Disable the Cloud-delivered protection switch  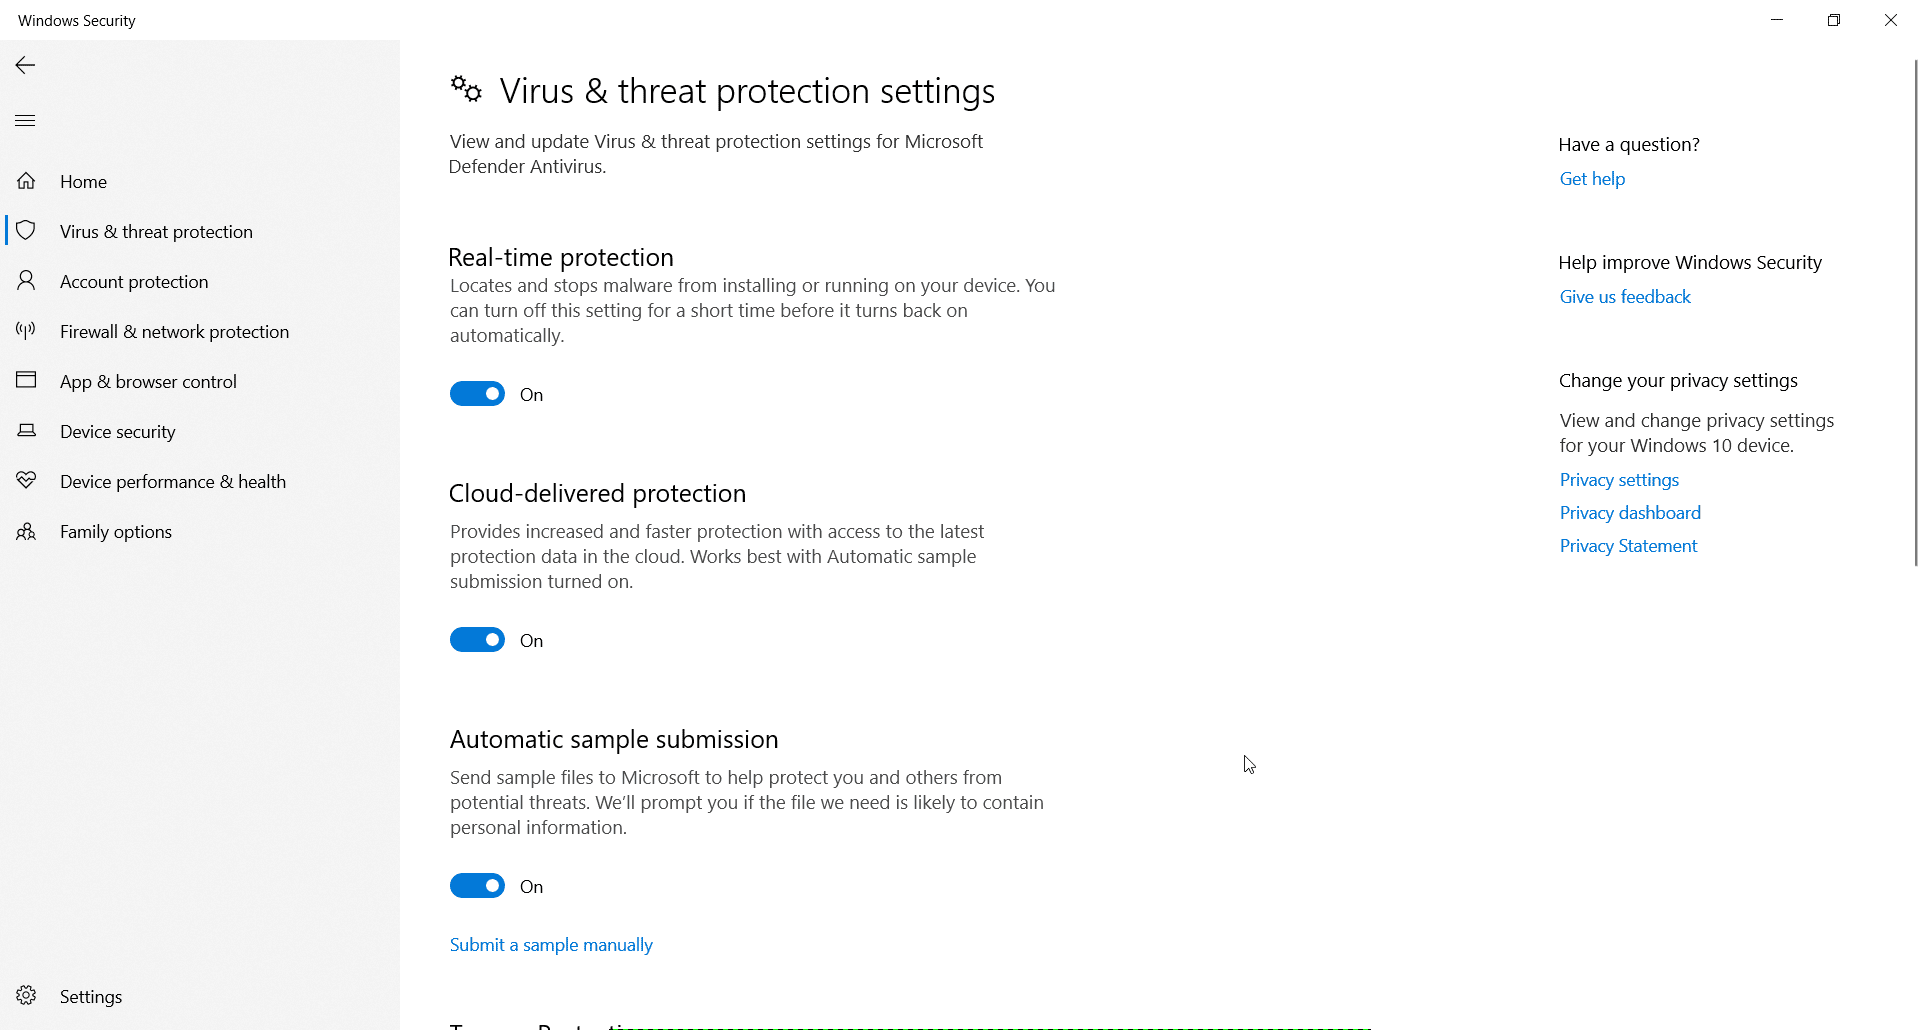[477, 640]
